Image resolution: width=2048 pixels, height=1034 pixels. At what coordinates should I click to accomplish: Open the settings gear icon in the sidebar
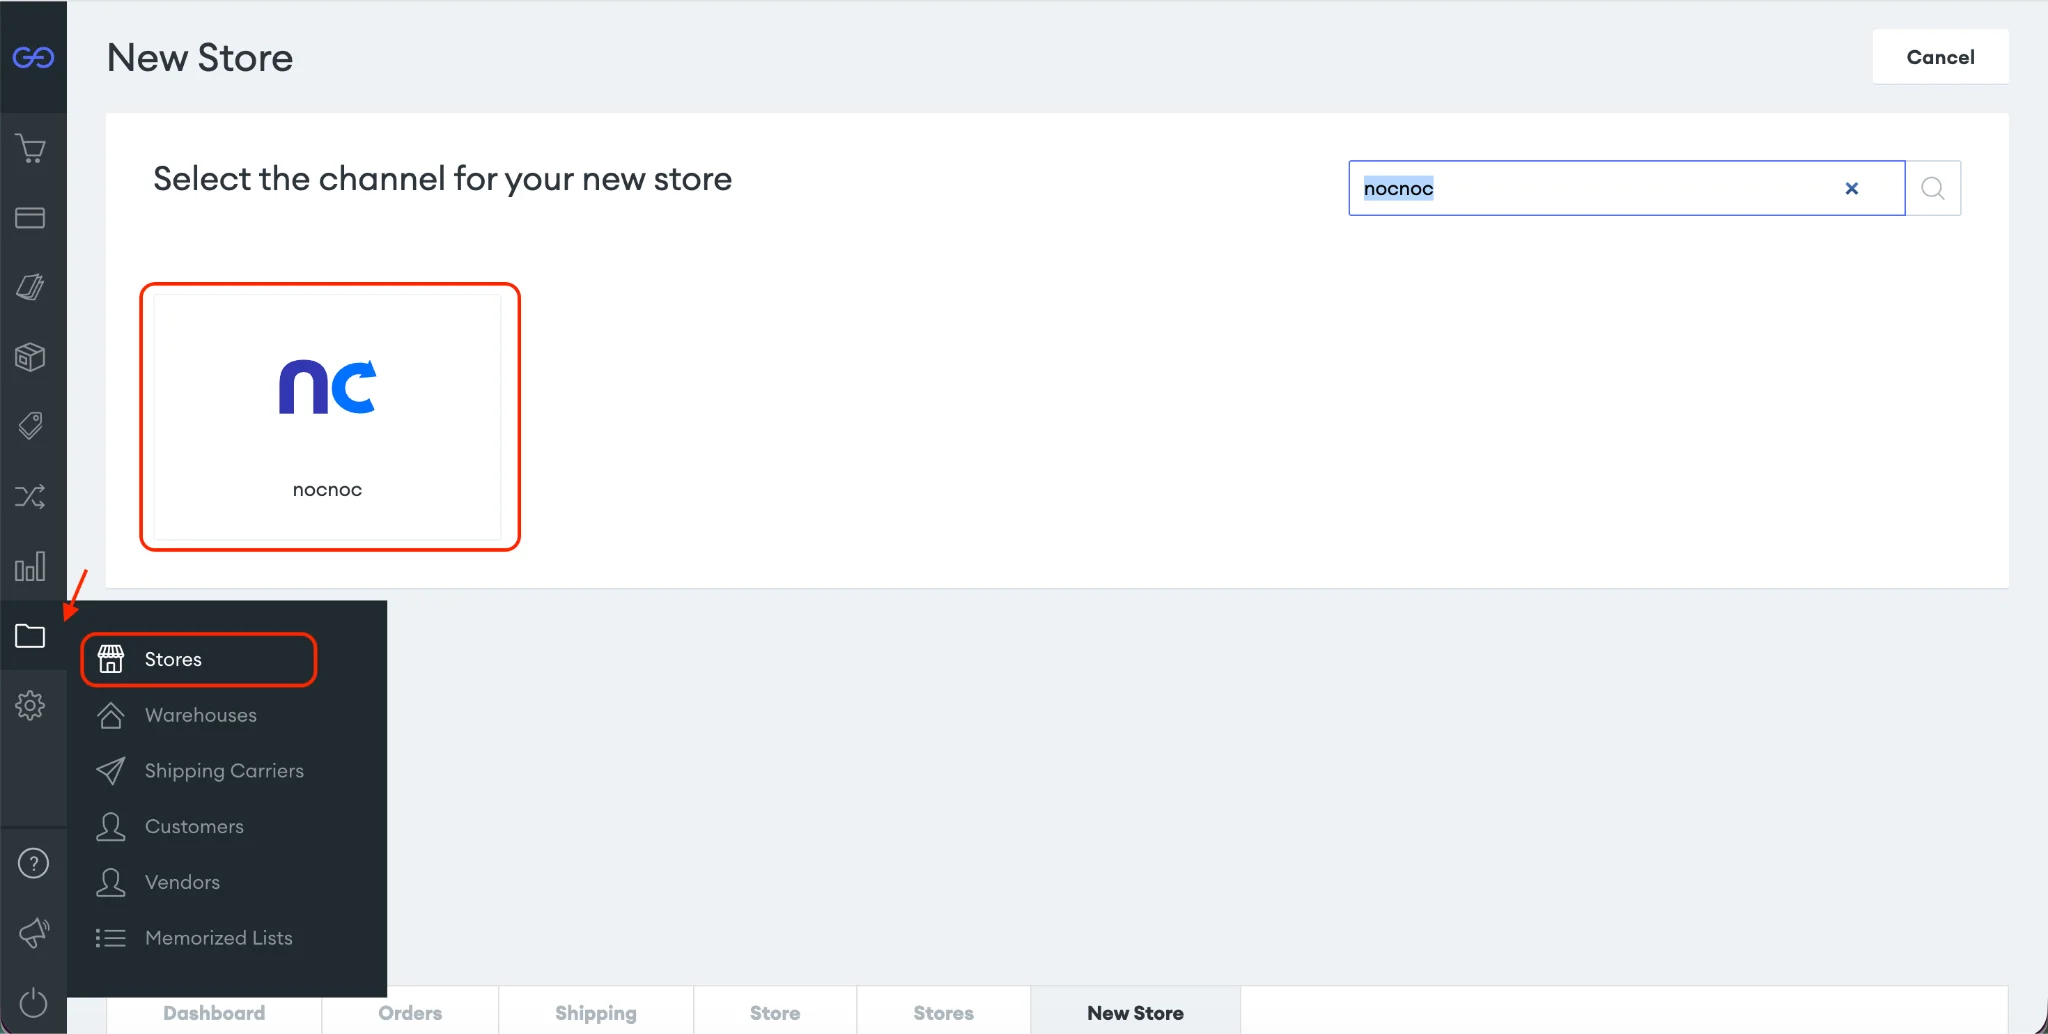click(30, 705)
